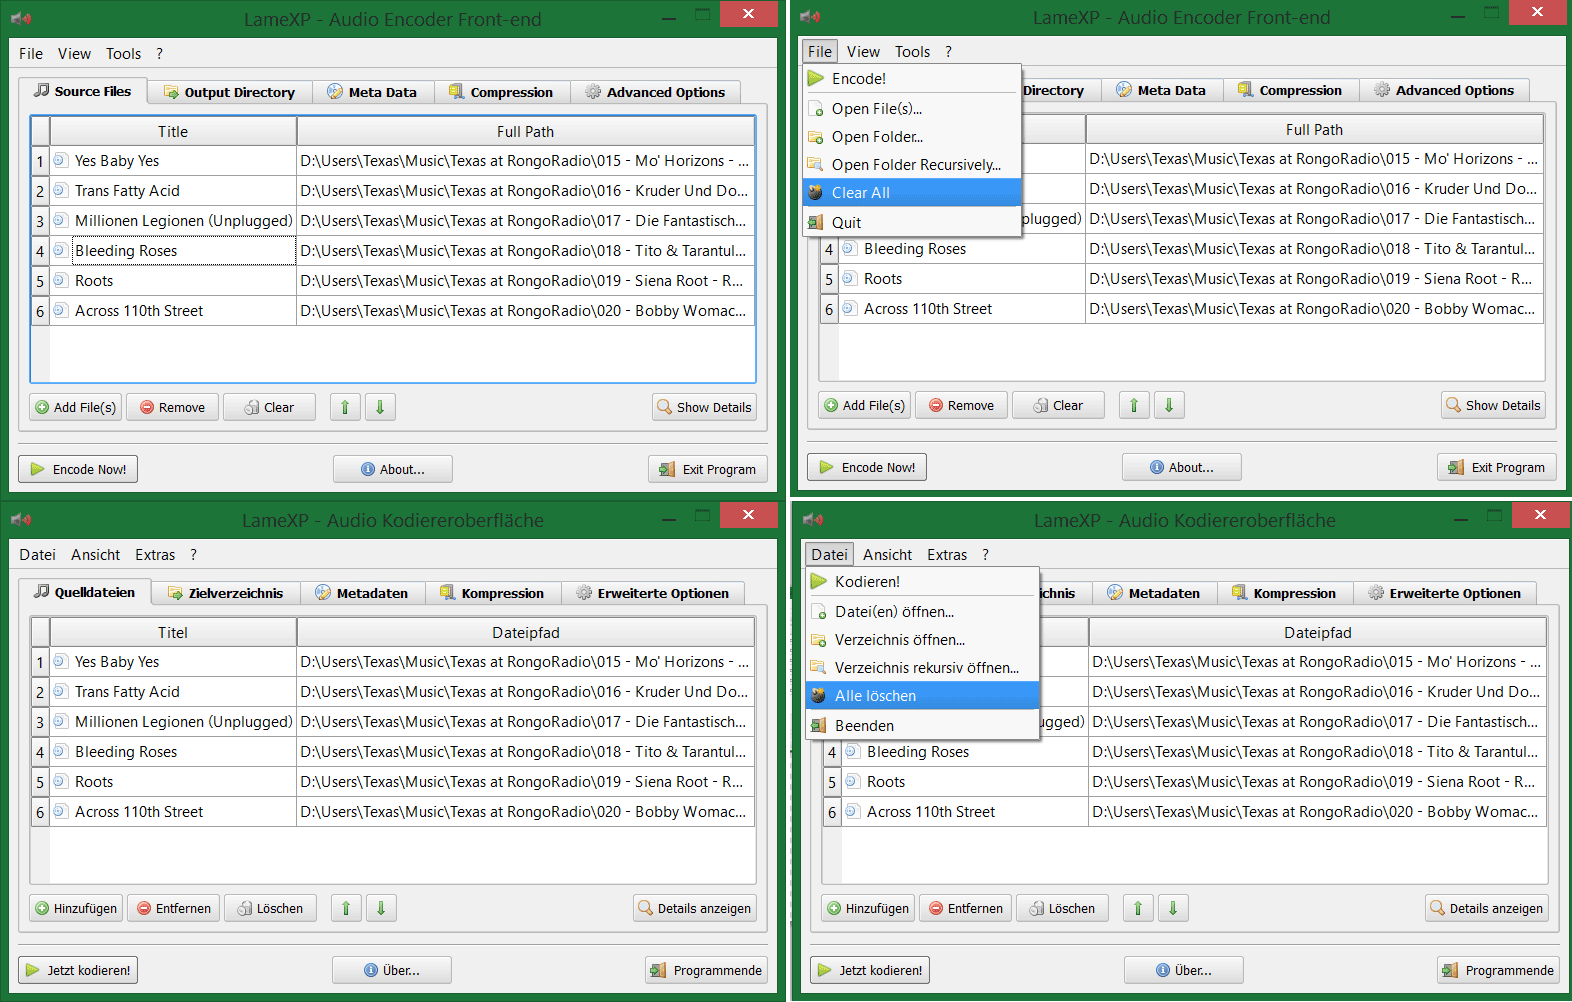Click the green play icon beside Encode! menu entry

point(817,79)
